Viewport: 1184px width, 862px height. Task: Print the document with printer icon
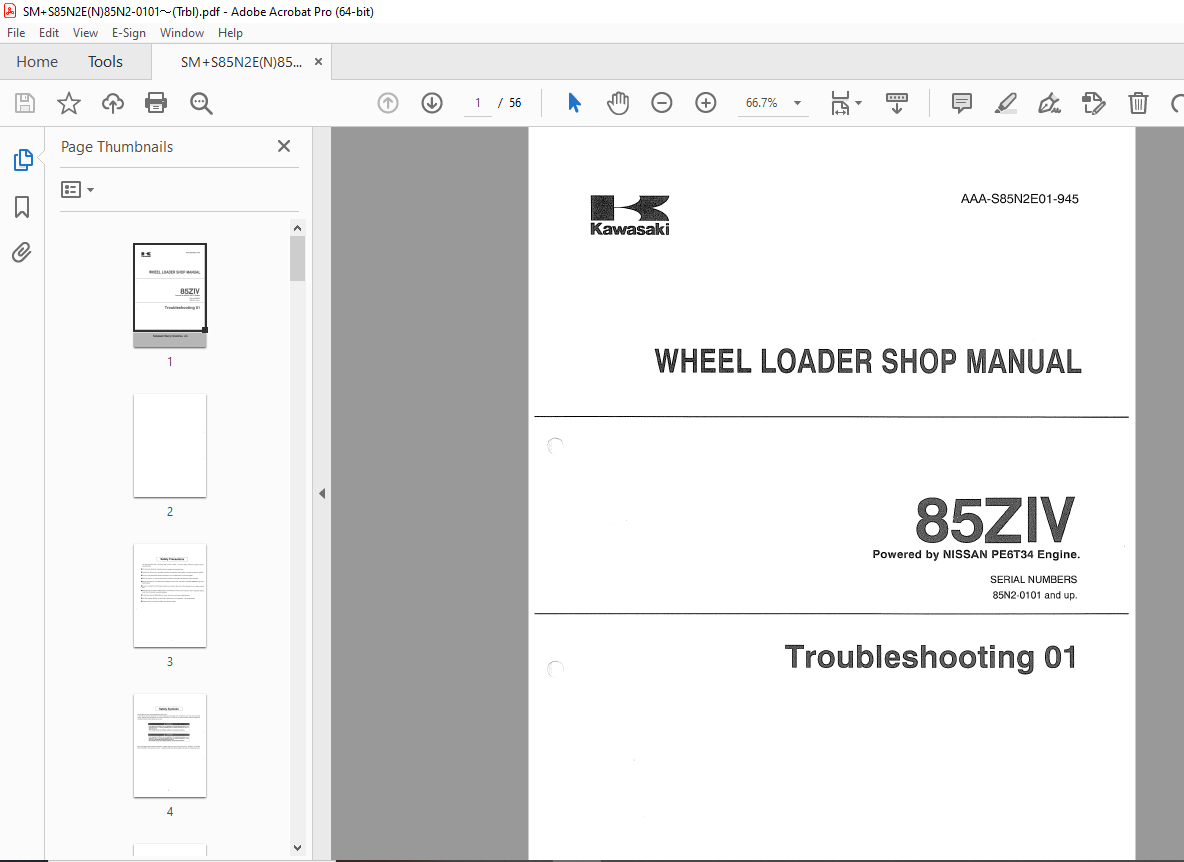[156, 103]
